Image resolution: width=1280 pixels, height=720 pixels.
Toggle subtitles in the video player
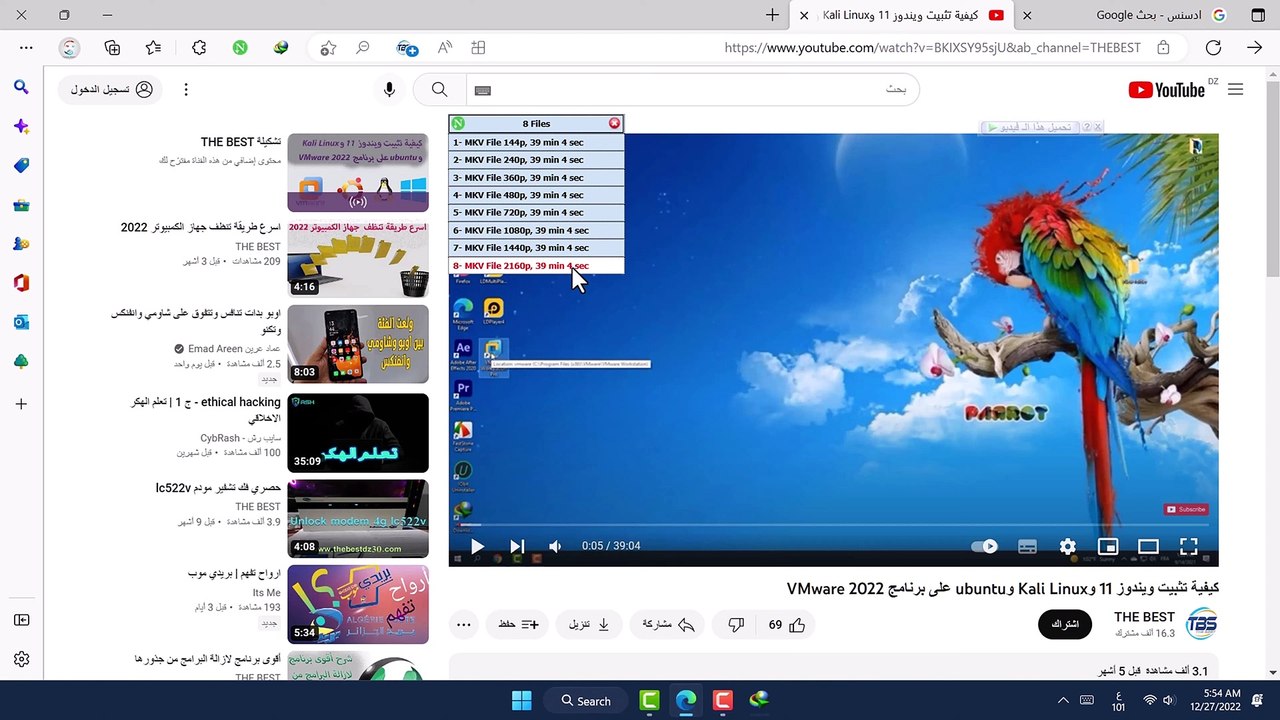(1027, 546)
